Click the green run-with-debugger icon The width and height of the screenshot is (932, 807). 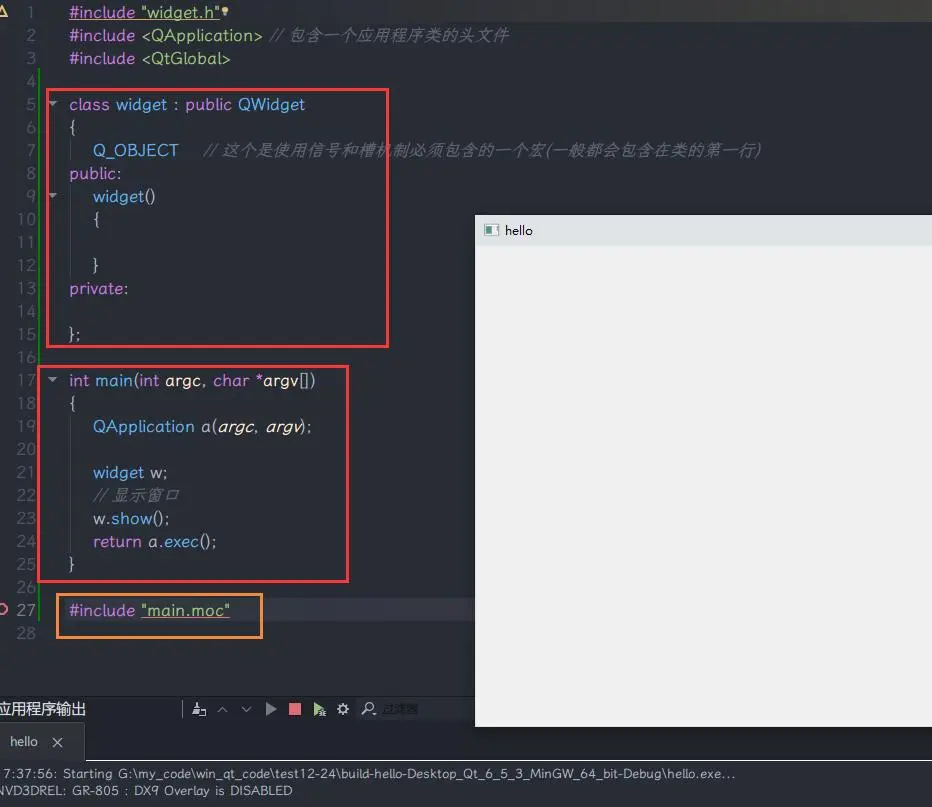[319, 709]
